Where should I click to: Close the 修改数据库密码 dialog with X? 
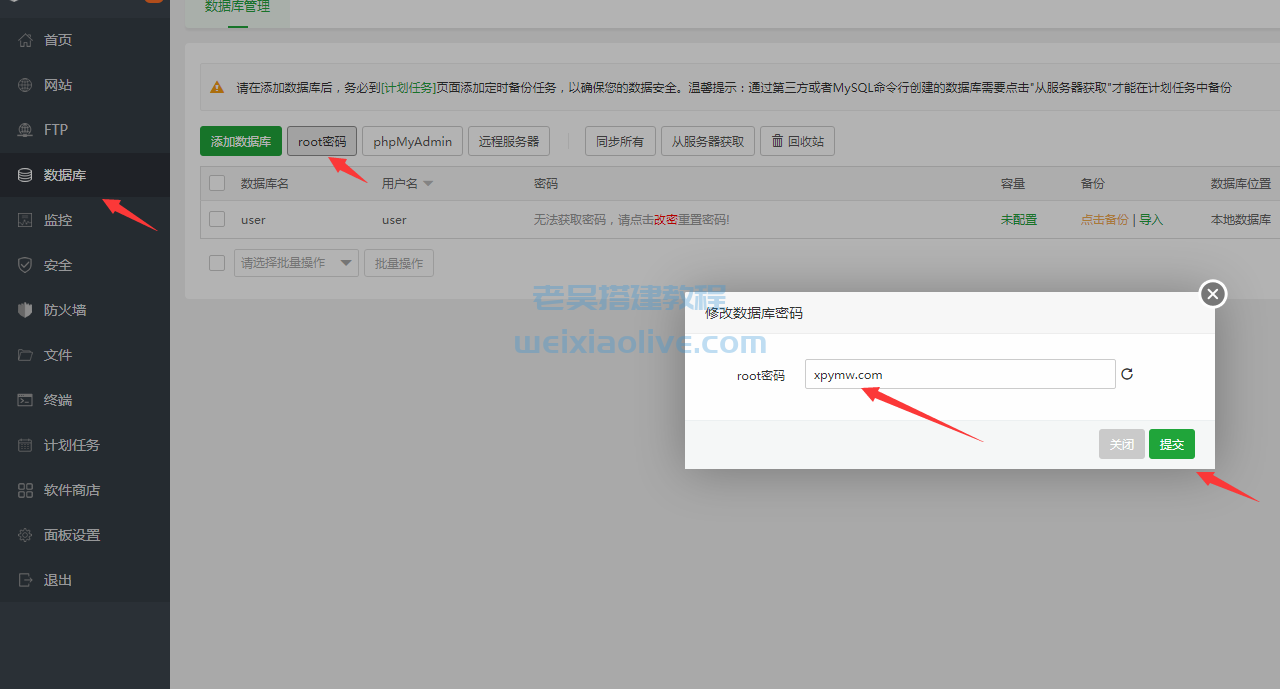[1212, 294]
